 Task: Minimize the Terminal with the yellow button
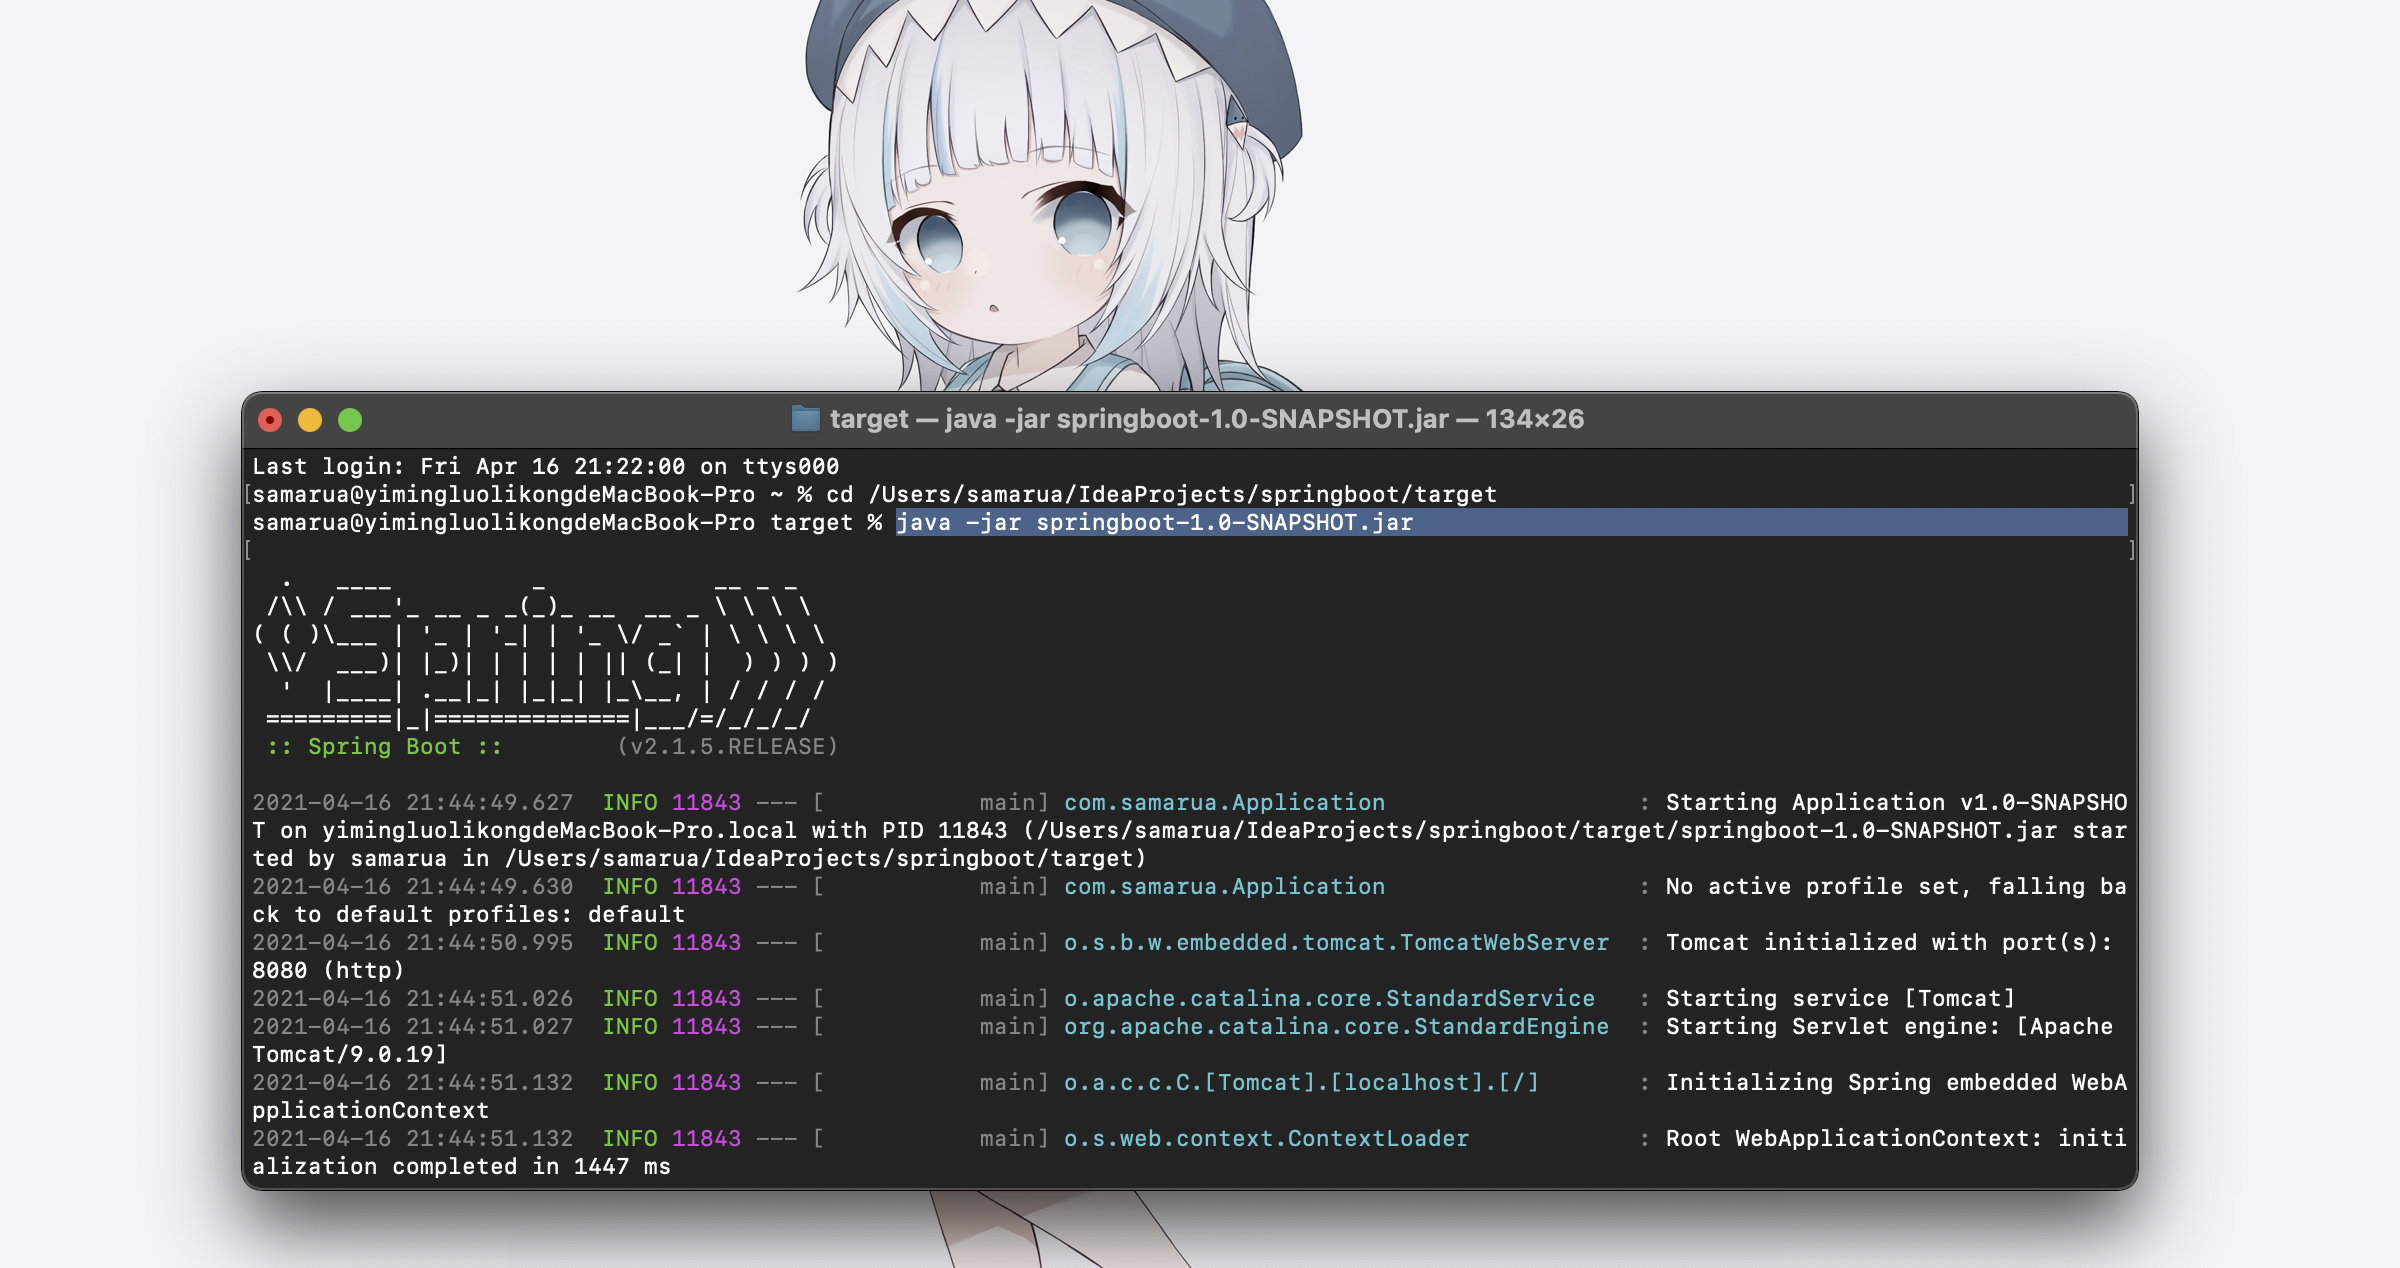(310, 420)
